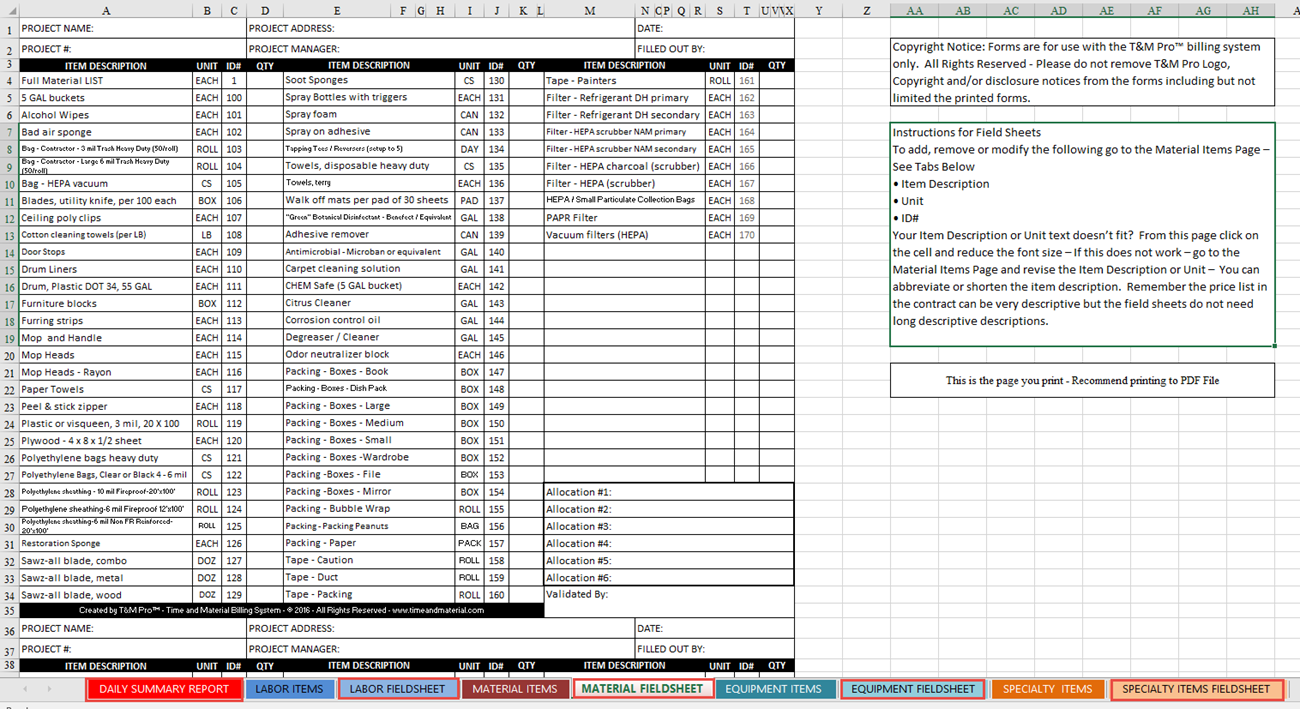Select the 'Paper Towels' cell
The image size is (1300, 709).
tap(106, 389)
